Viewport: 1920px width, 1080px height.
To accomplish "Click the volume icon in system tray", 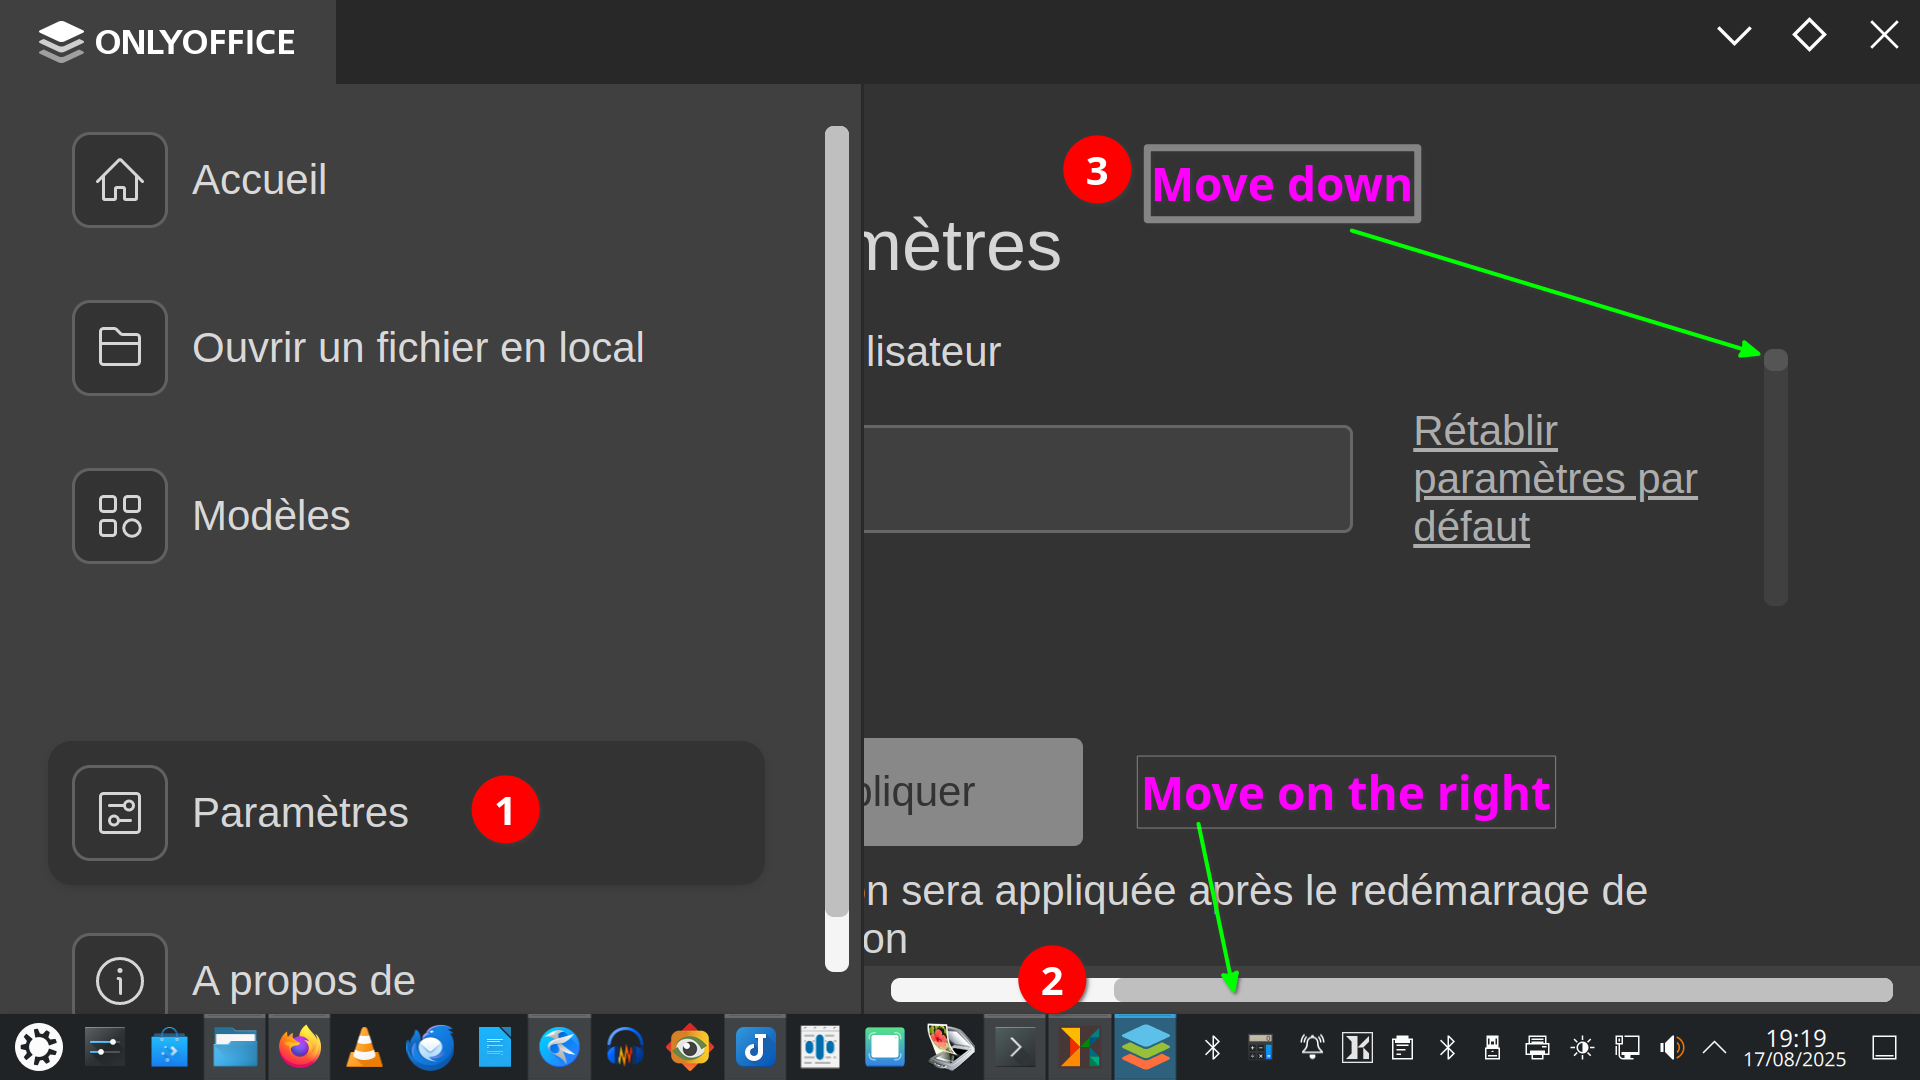I will (x=1671, y=1047).
